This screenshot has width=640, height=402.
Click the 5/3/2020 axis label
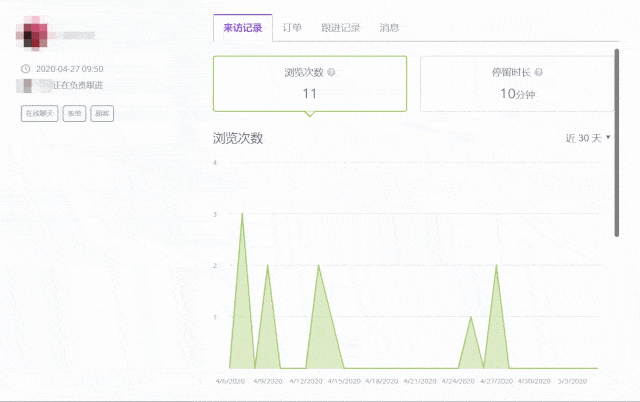(x=572, y=381)
